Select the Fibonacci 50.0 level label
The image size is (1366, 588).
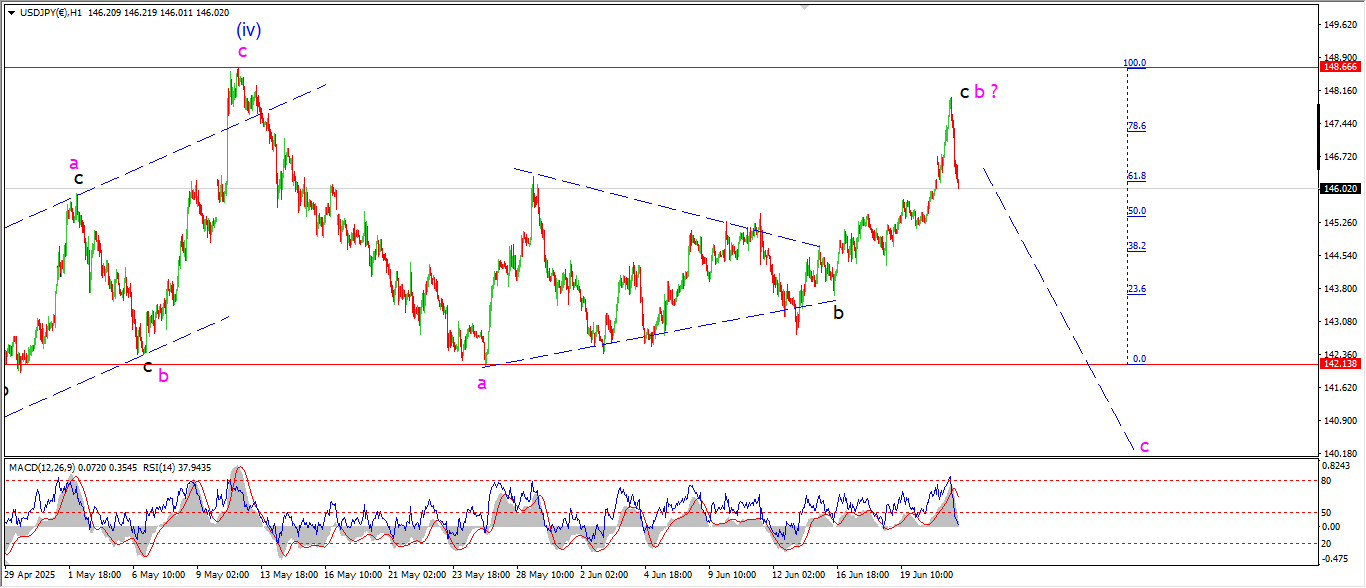tap(1136, 211)
